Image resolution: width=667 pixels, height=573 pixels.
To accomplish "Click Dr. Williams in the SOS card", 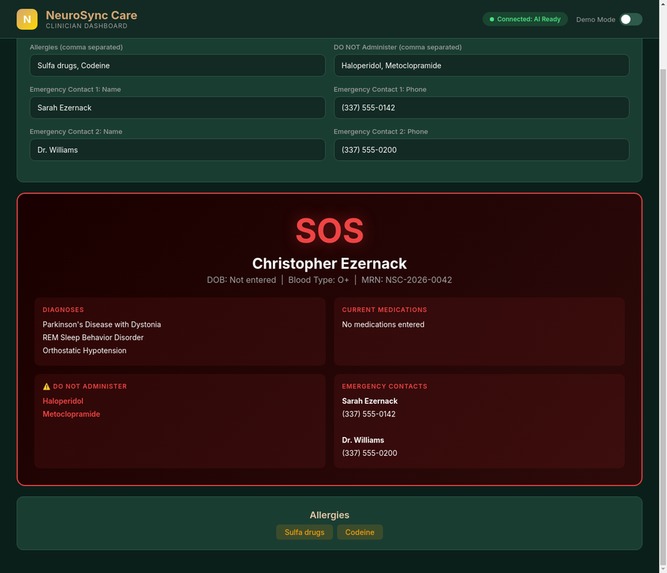I will point(363,440).
